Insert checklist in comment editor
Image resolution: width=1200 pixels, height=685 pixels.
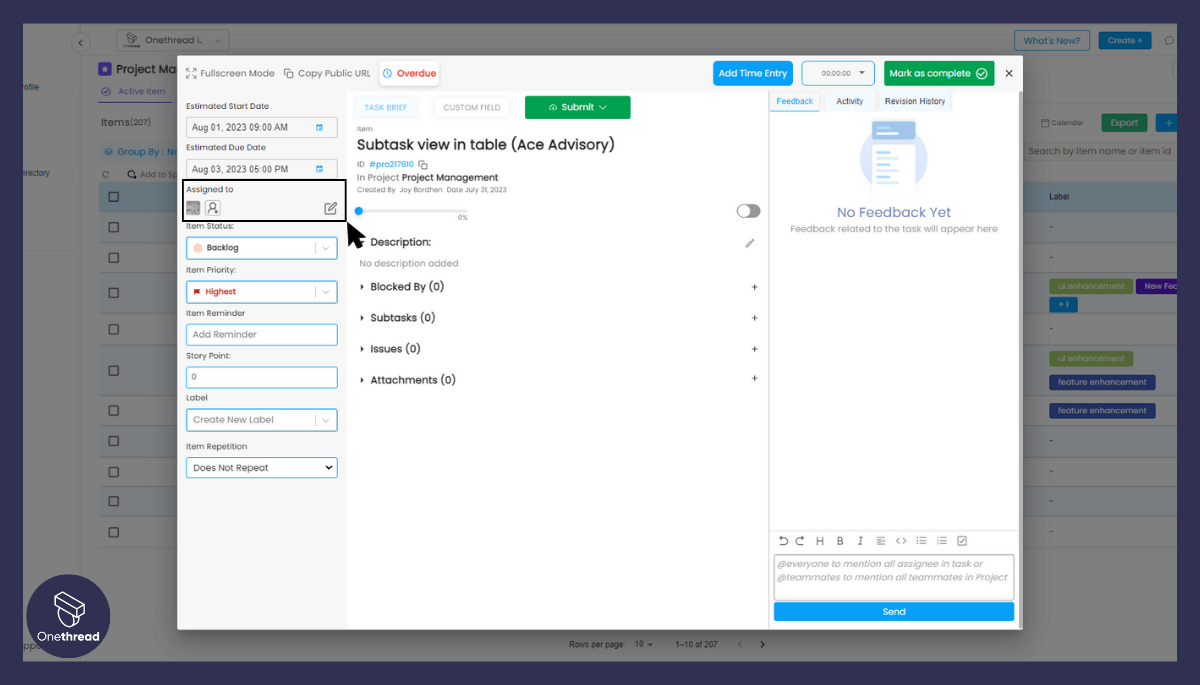click(x=962, y=541)
